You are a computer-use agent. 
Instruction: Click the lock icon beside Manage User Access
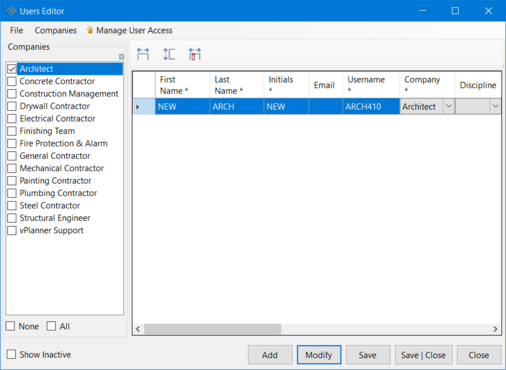pyautogui.click(x=90, y=30)
